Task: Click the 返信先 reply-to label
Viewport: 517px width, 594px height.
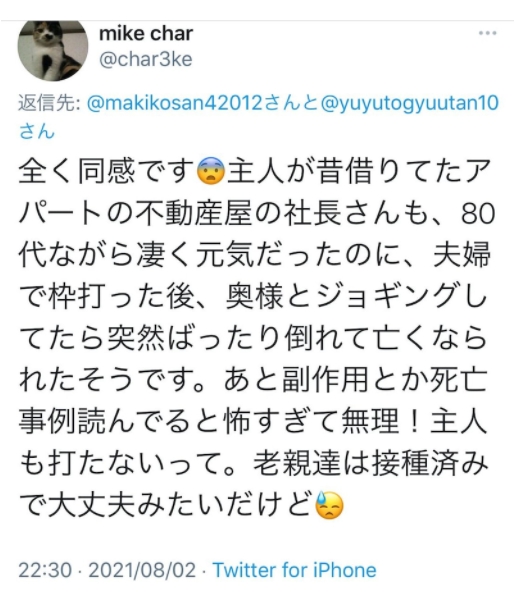Action: pyautogui.click(x=49, y=103)
